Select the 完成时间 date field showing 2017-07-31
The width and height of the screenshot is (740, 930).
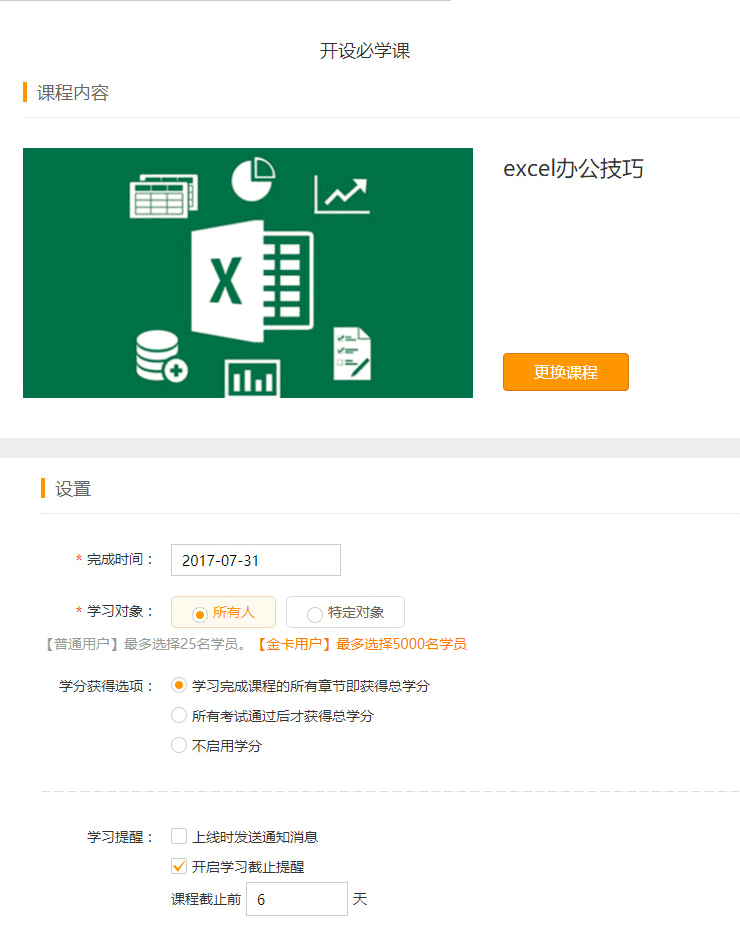click(256, 560)
